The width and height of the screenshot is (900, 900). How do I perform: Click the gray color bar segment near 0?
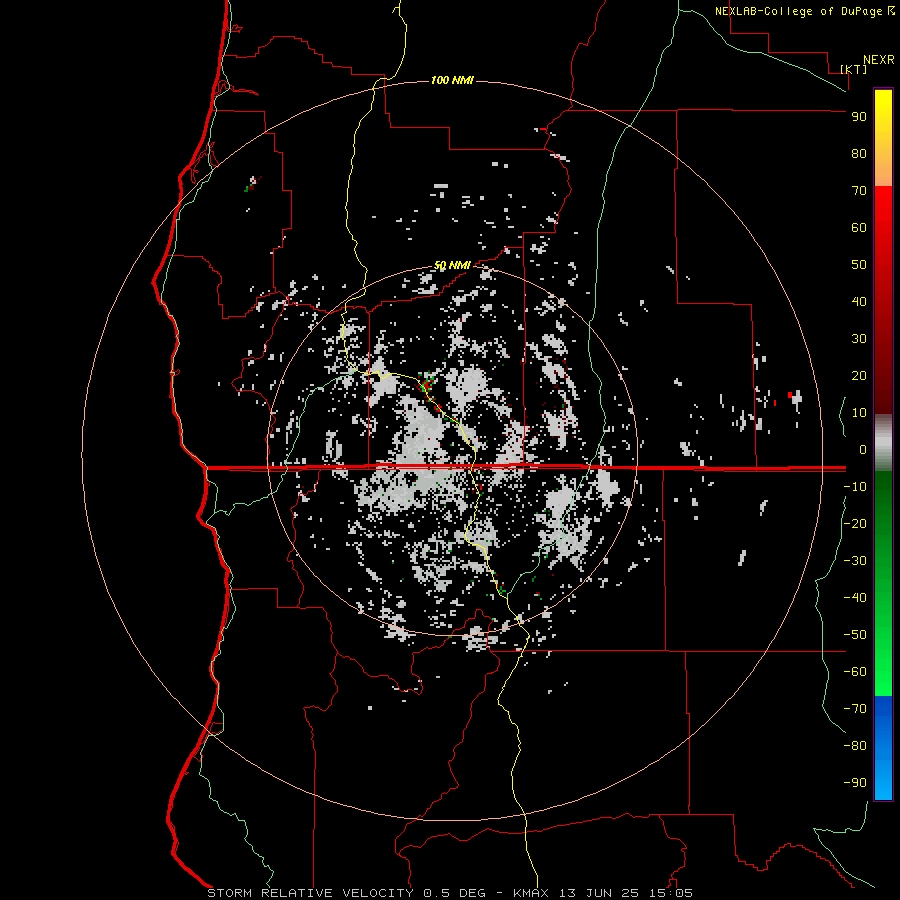(x=883, y=445)
